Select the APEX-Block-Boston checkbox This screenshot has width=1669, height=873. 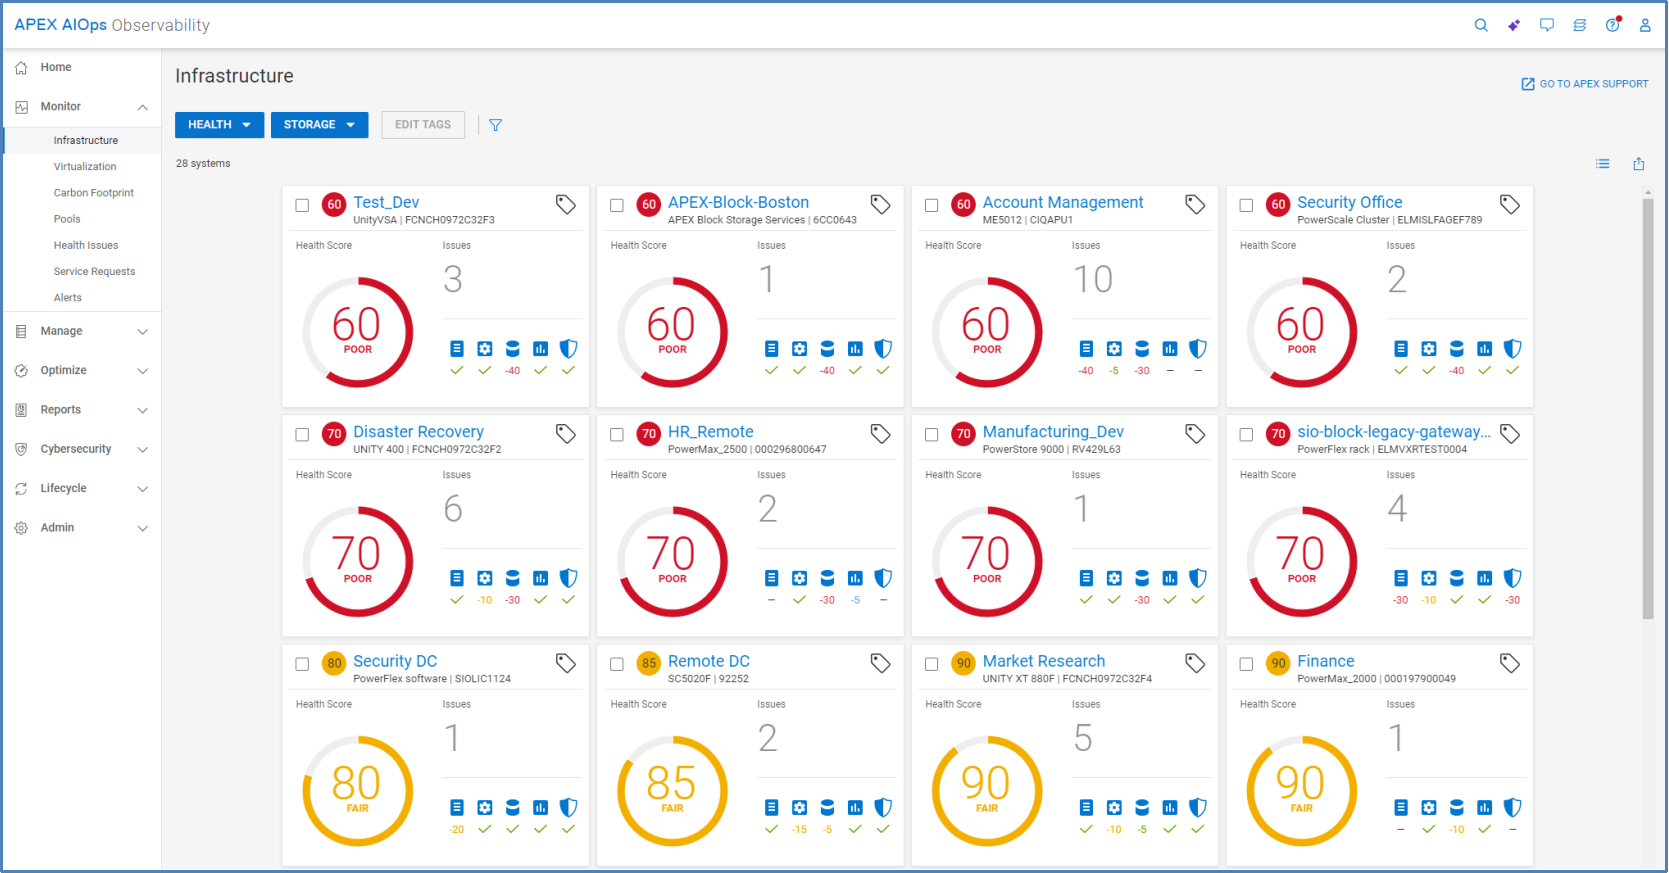(617, 205)
